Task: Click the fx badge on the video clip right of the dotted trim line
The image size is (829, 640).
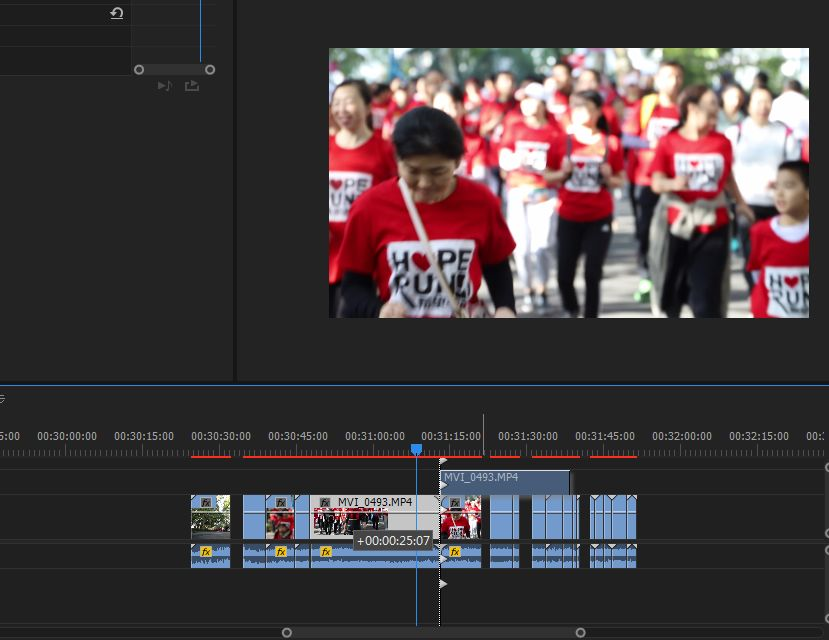Action: pos(455,502)
